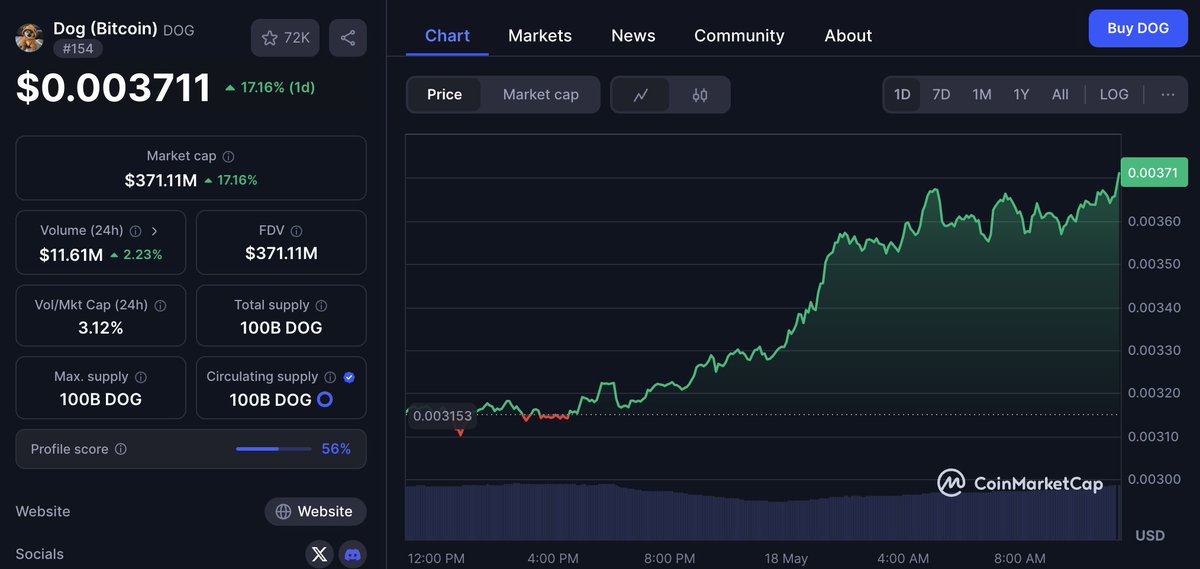
Task: Show Circulating supply info icon
Action: click(330, 377)
